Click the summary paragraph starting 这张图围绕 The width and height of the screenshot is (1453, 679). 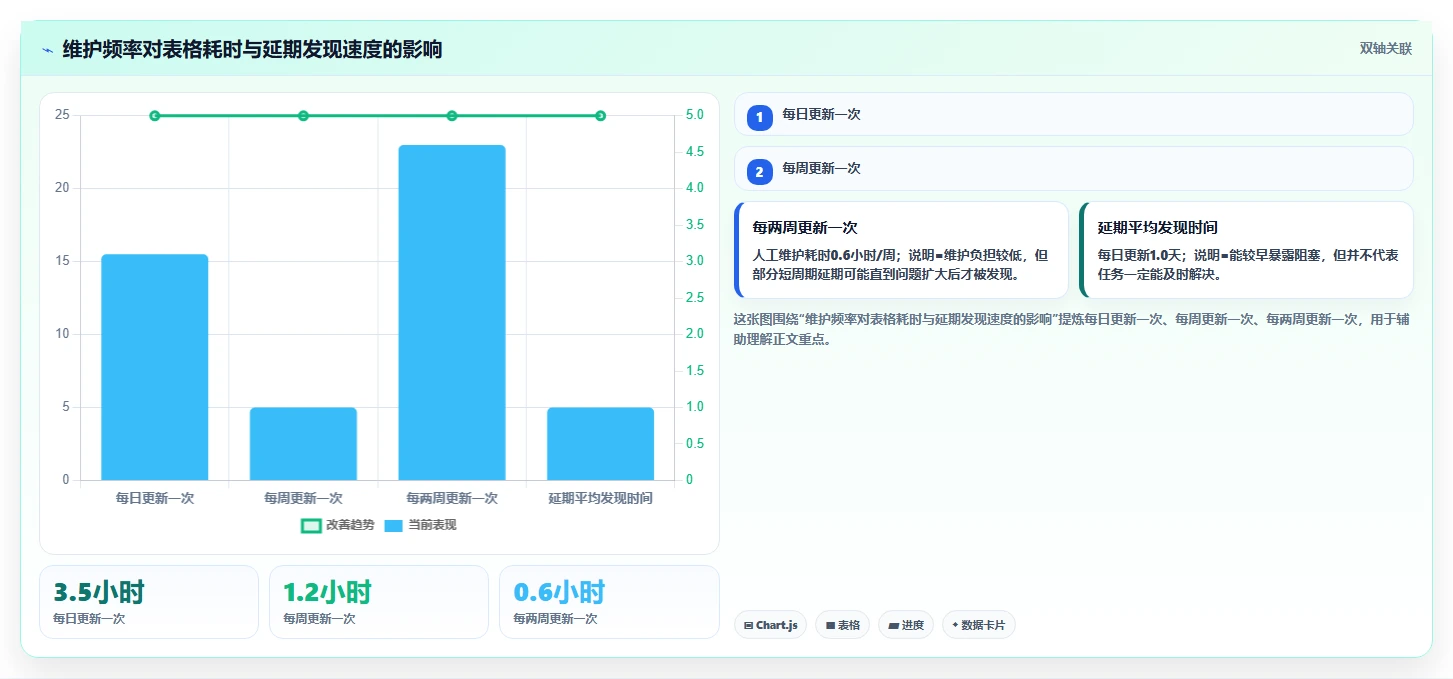point(1072,329)
